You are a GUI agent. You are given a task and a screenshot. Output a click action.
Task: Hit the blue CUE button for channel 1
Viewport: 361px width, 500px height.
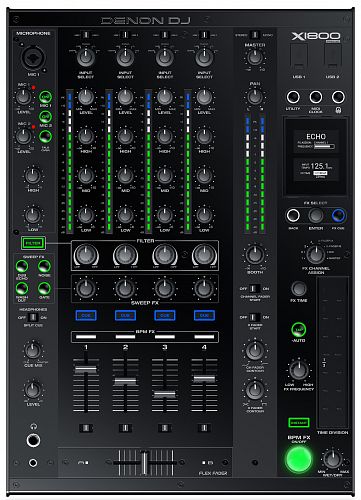pyautogui.click(x=86, y=315)
